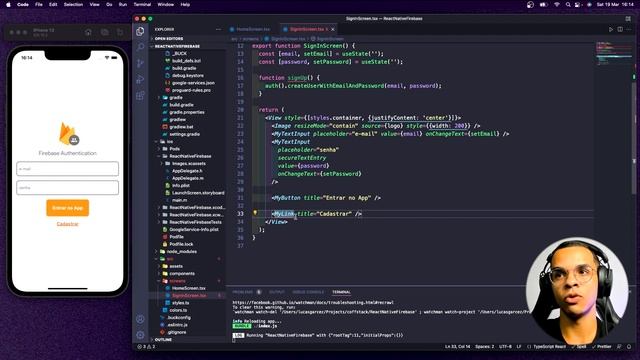
Task: Click the editor minimap preview
Action: [614, 53]
